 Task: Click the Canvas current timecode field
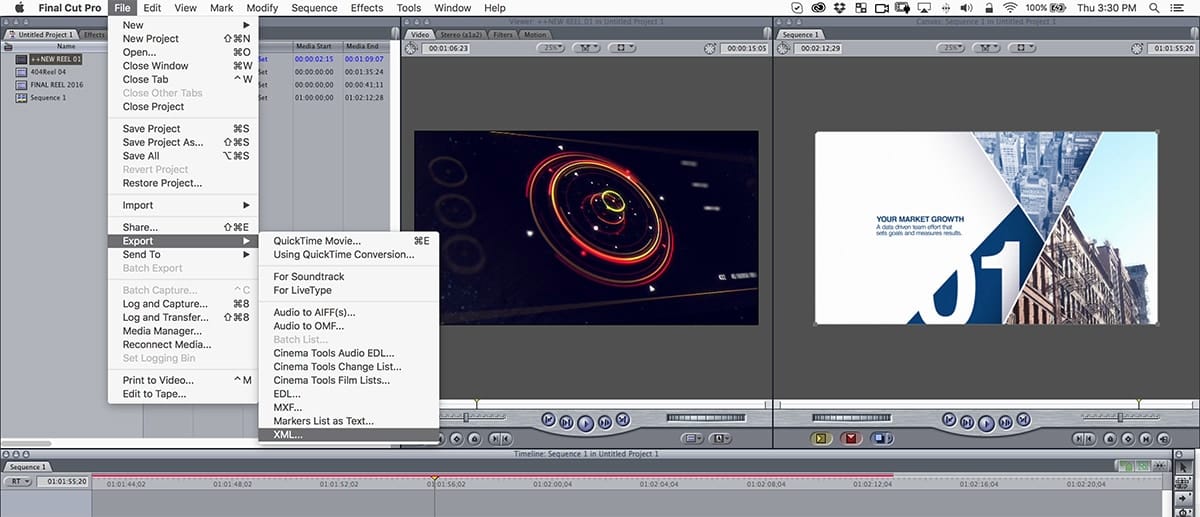1172,48
